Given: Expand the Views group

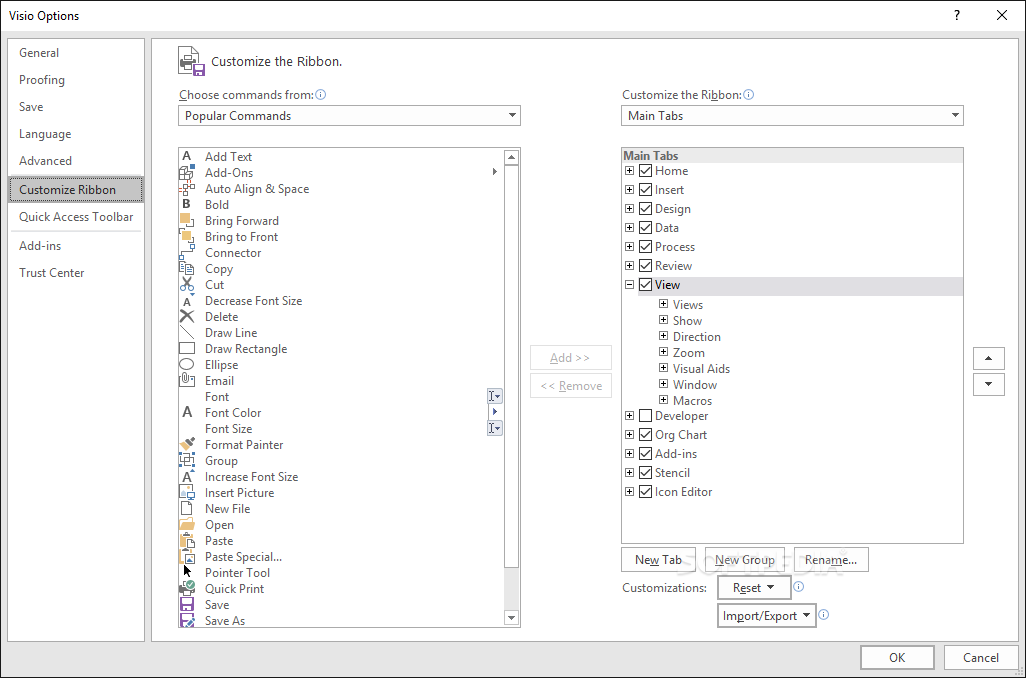Looking at the screenshot, I should pyautogui.click(x=663, y=304).
